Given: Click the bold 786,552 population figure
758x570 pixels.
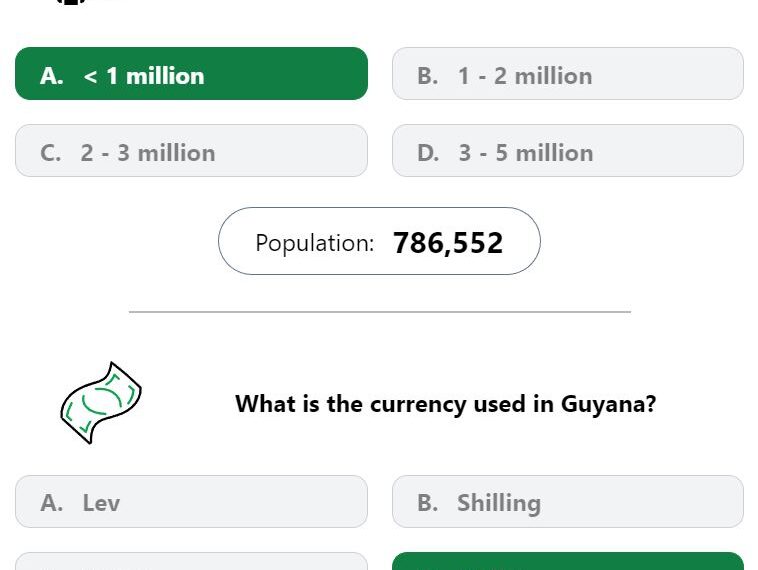Looking at the screenshot, I should click(448, 243).
